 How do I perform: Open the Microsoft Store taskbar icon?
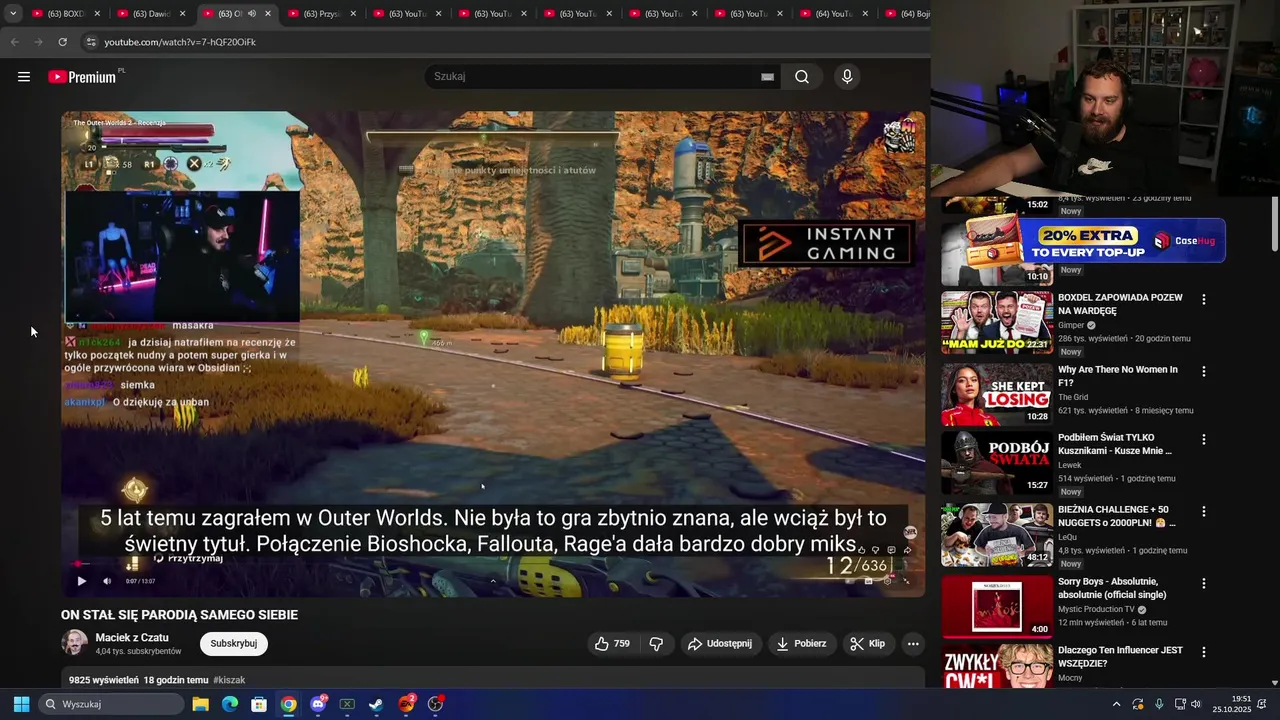point(259,704)
